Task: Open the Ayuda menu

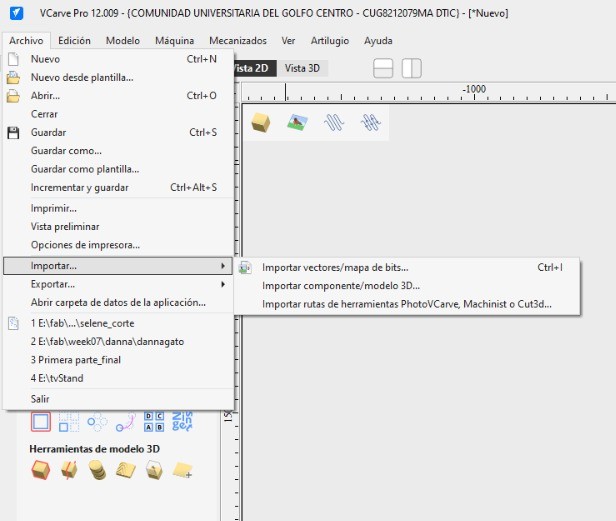Action: tap(378, 41)
